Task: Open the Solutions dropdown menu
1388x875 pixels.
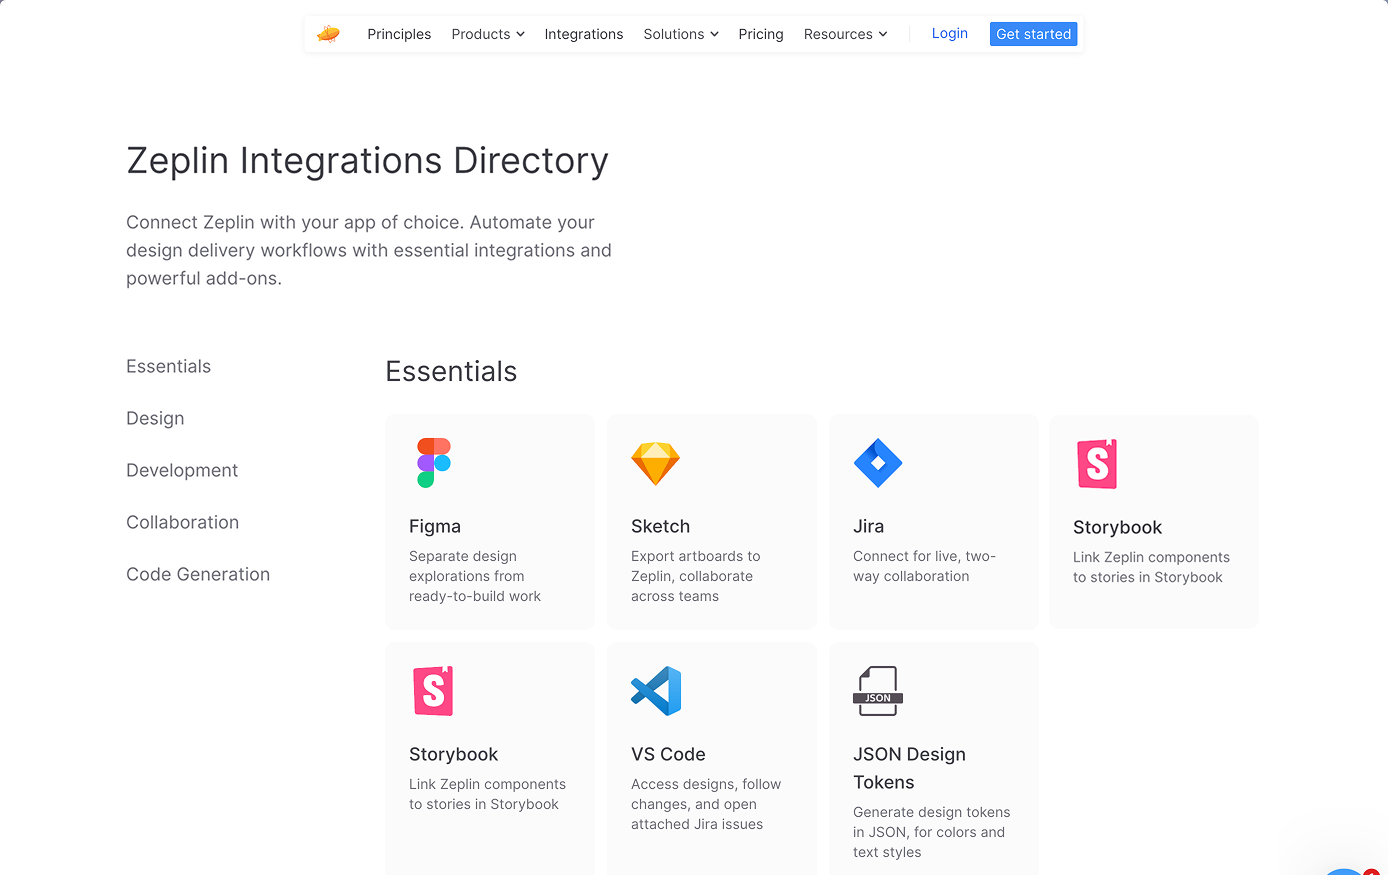Action: 680,34
